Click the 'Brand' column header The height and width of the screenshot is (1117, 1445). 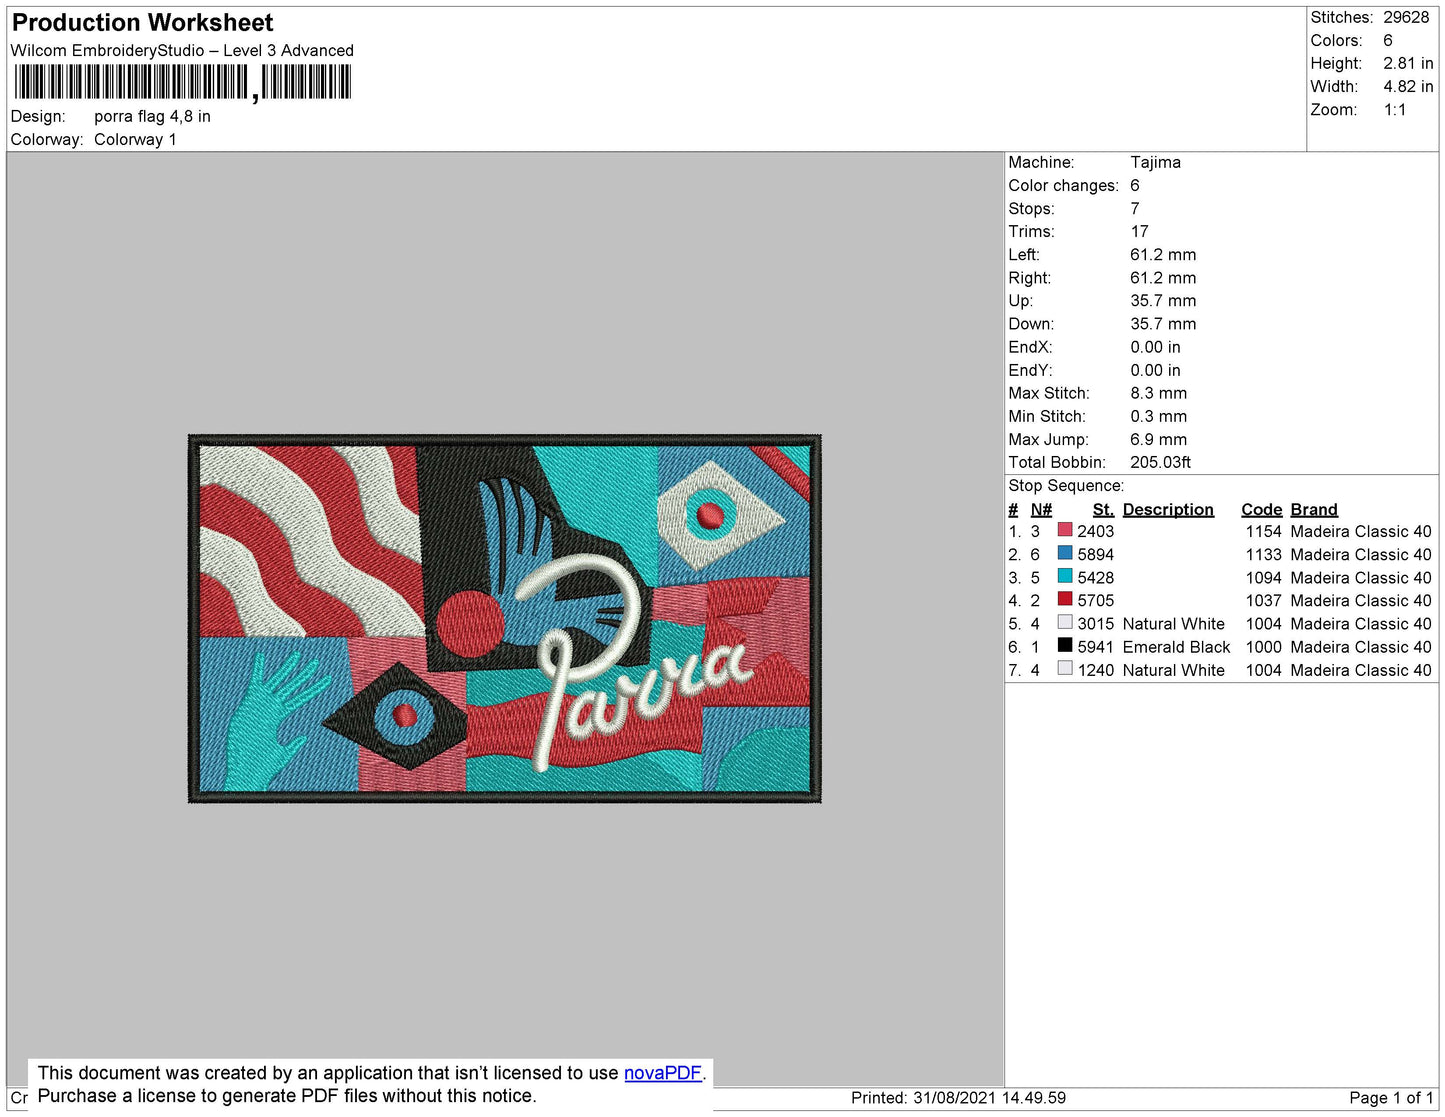(x=1314, y=509)
